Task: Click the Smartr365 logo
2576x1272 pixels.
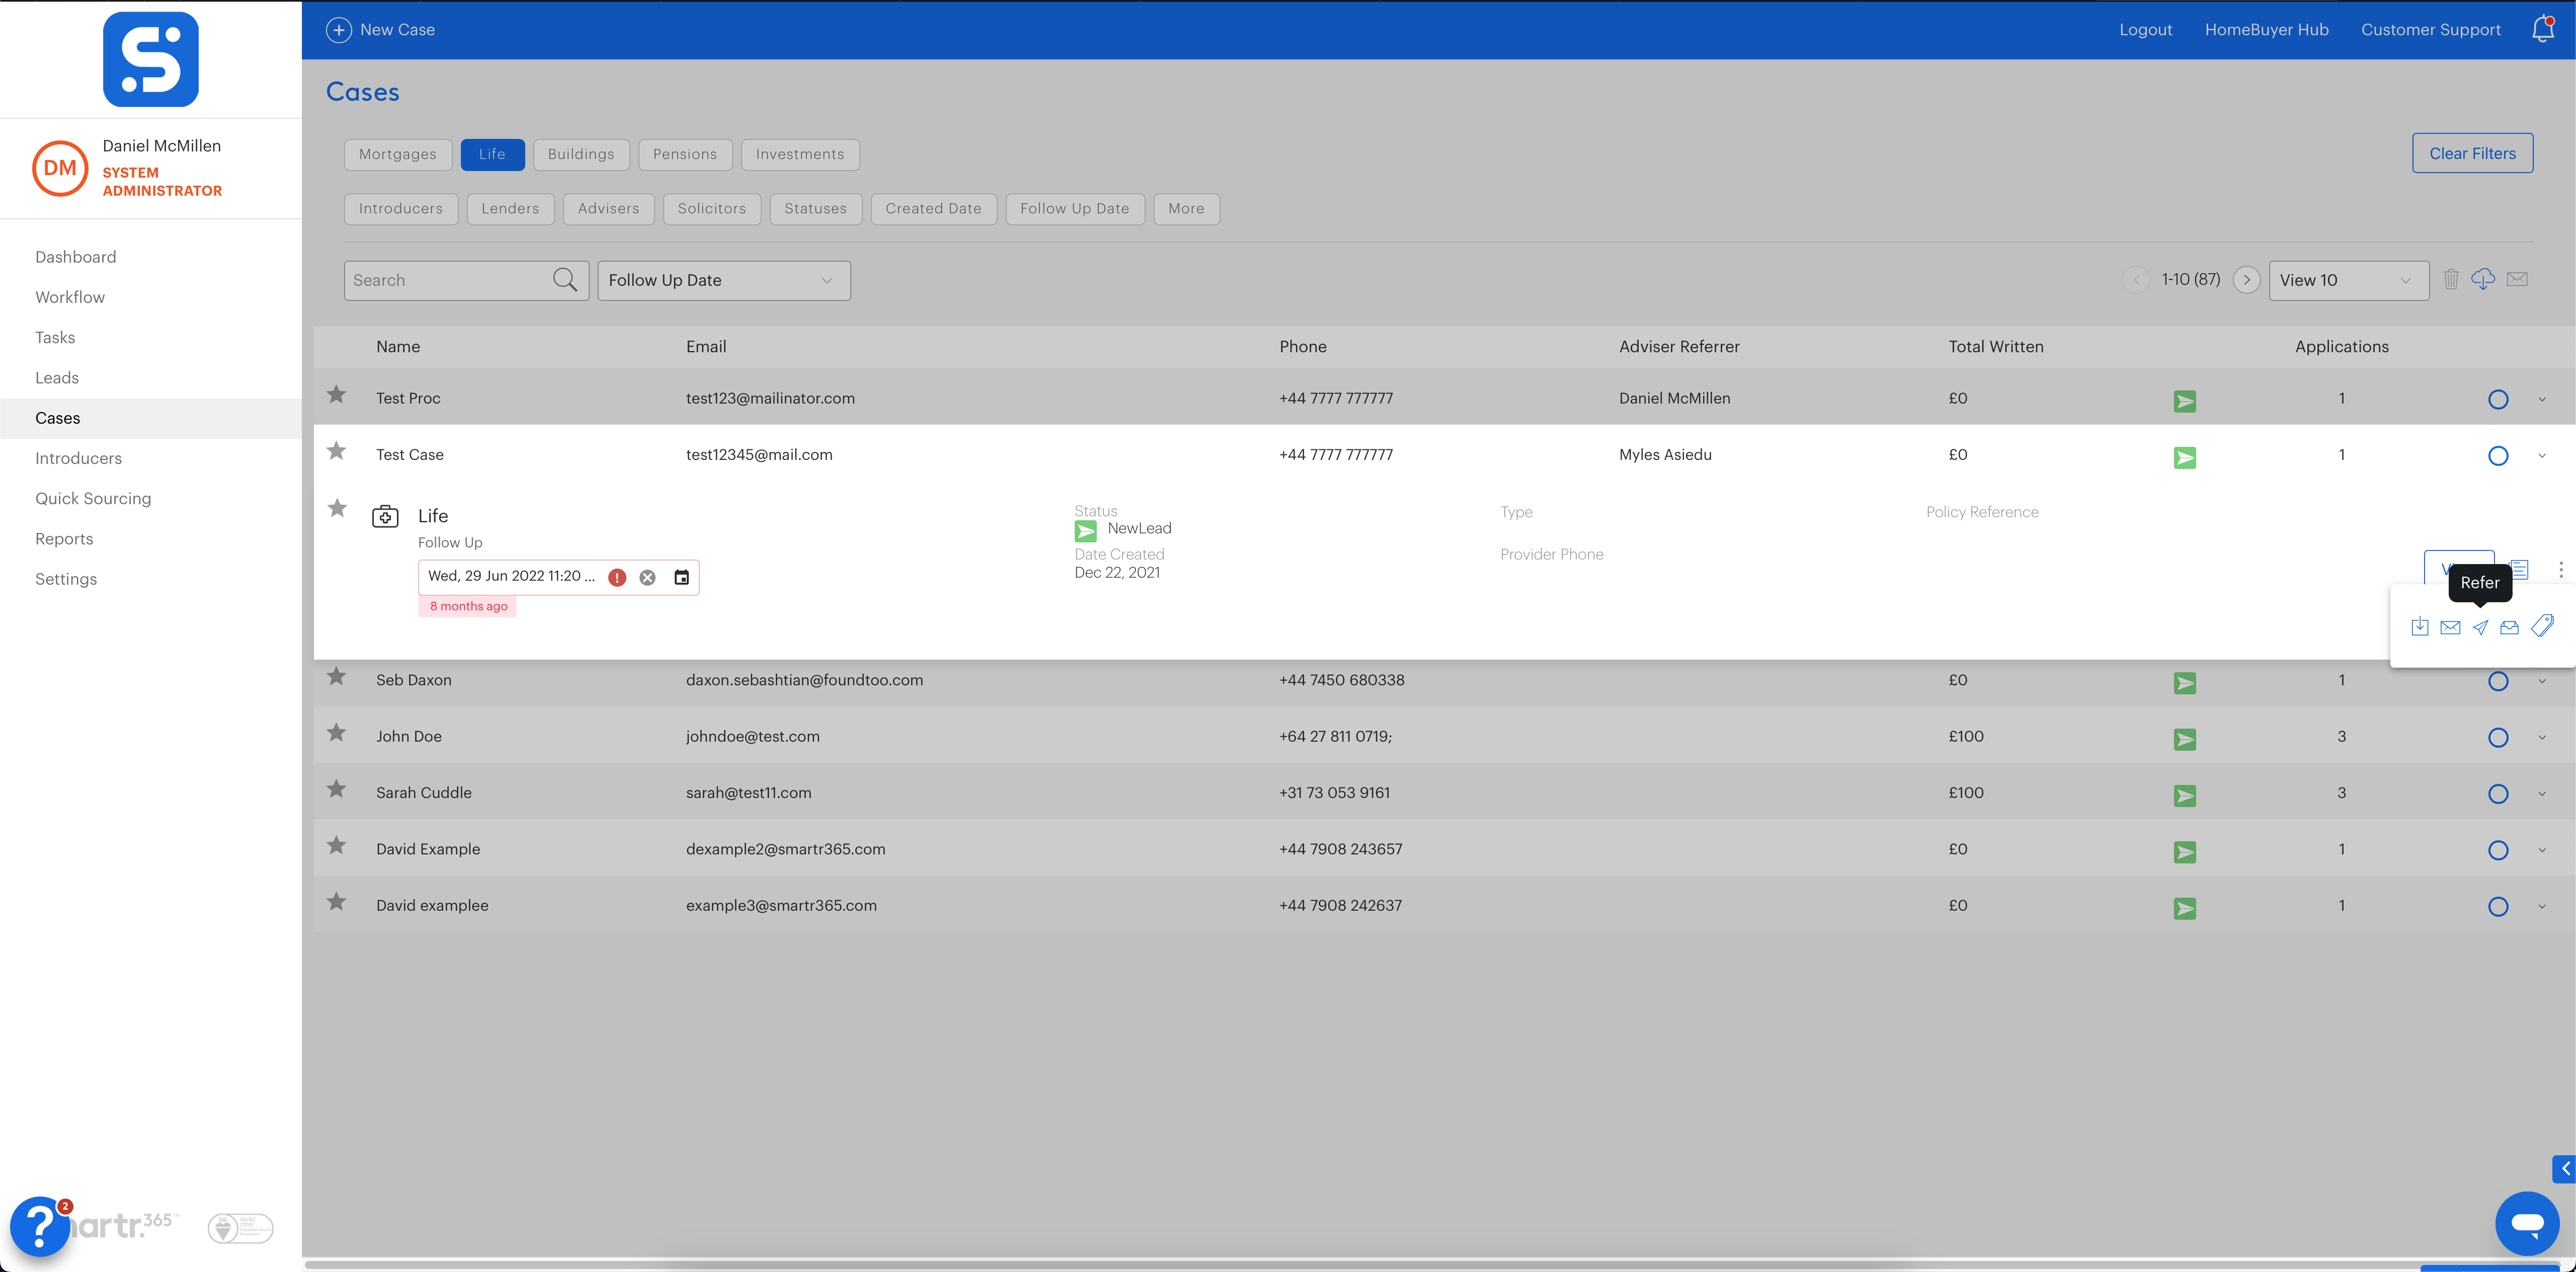Action: point(151,59)
